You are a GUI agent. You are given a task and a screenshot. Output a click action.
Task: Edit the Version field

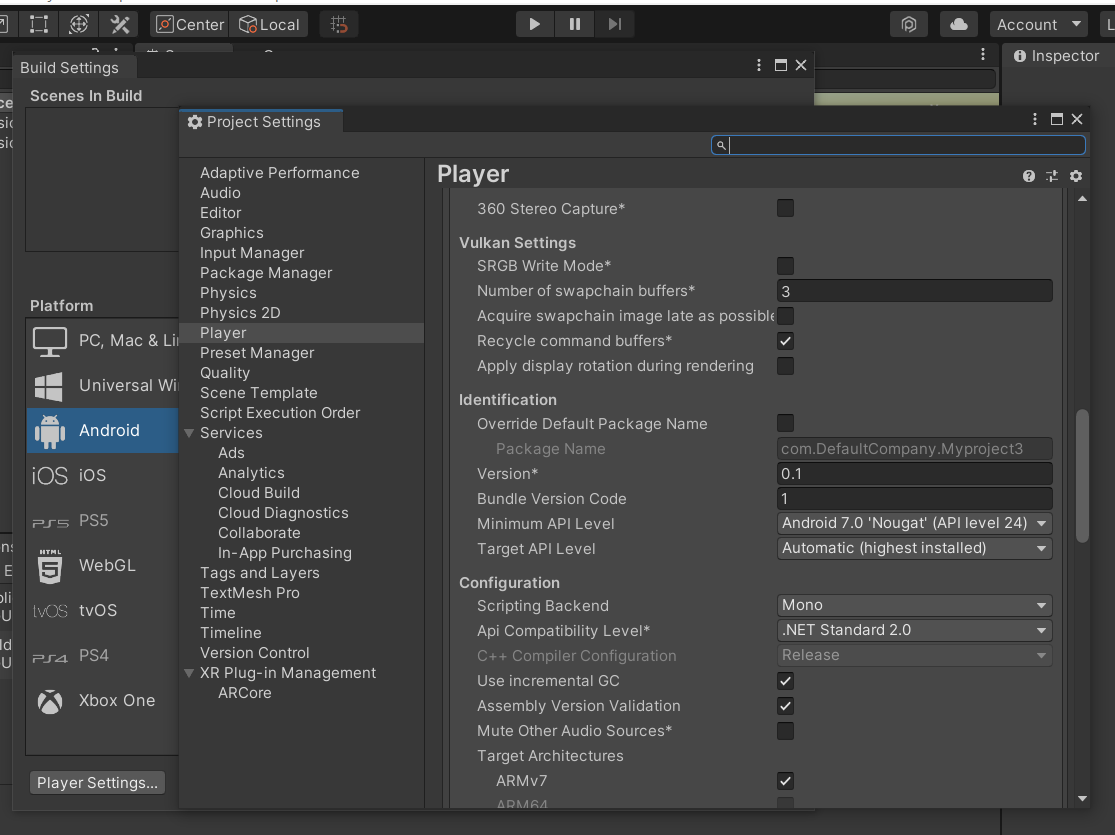pyautogui.click(x=914, y=474)
